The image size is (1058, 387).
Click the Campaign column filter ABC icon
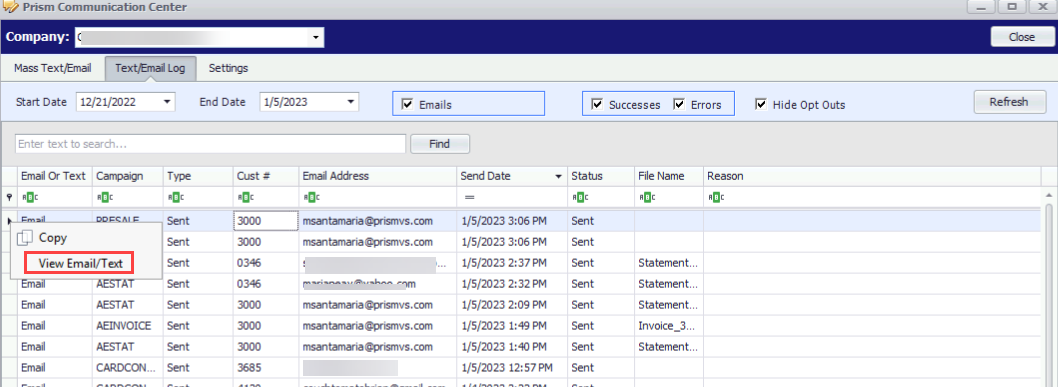106,198
